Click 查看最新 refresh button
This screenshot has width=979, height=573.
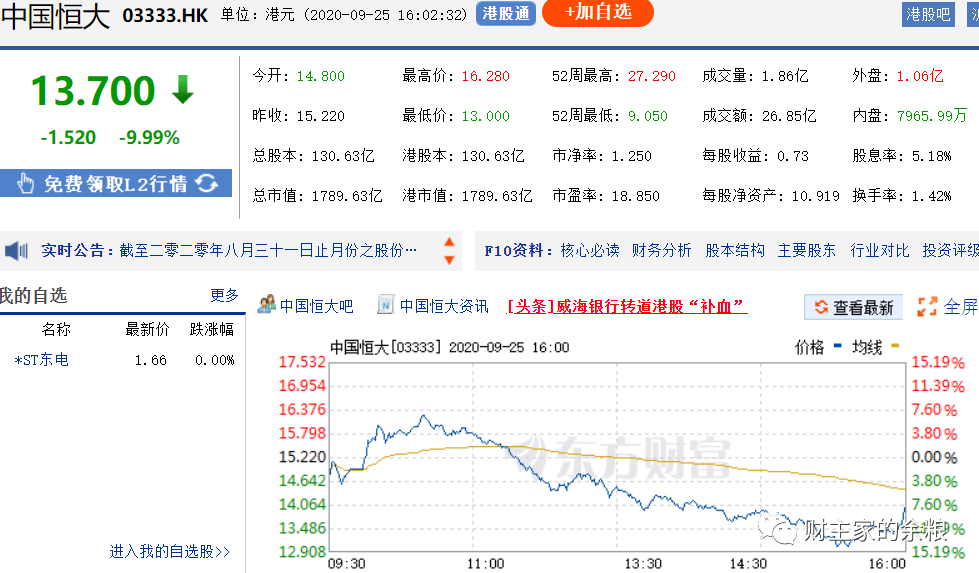(853, 307)
